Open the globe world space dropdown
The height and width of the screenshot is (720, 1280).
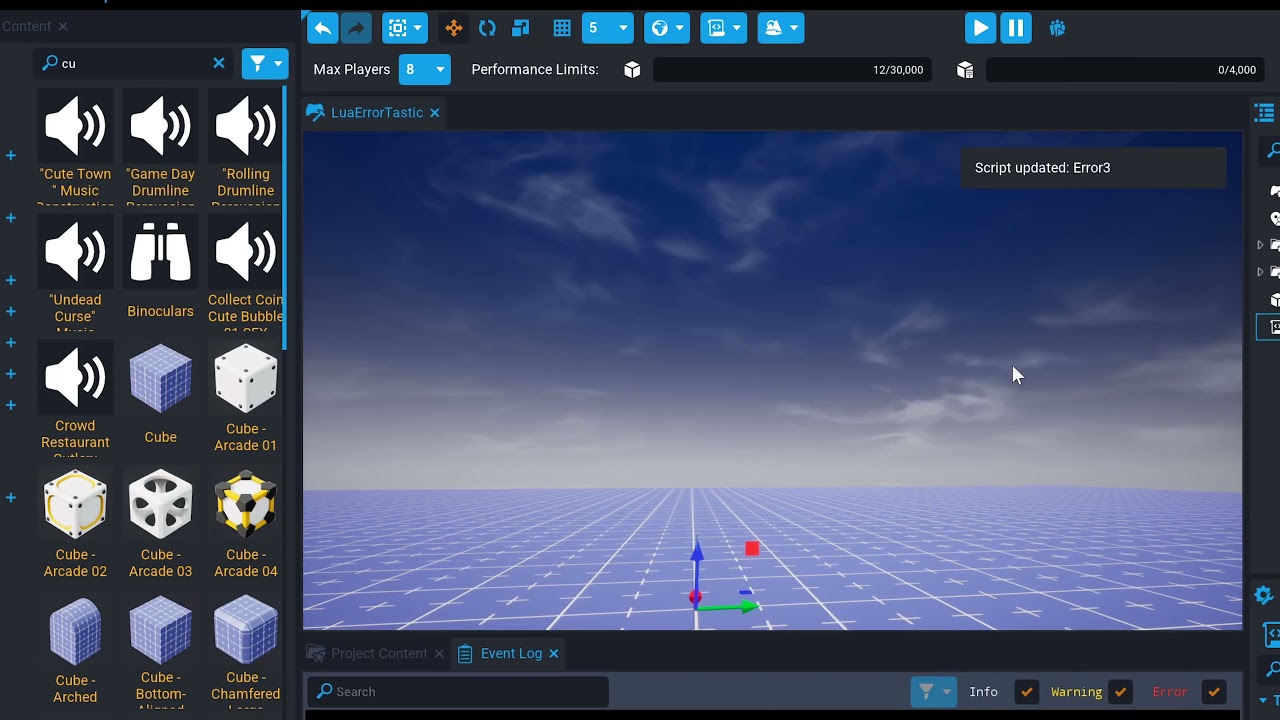point(667,28)
